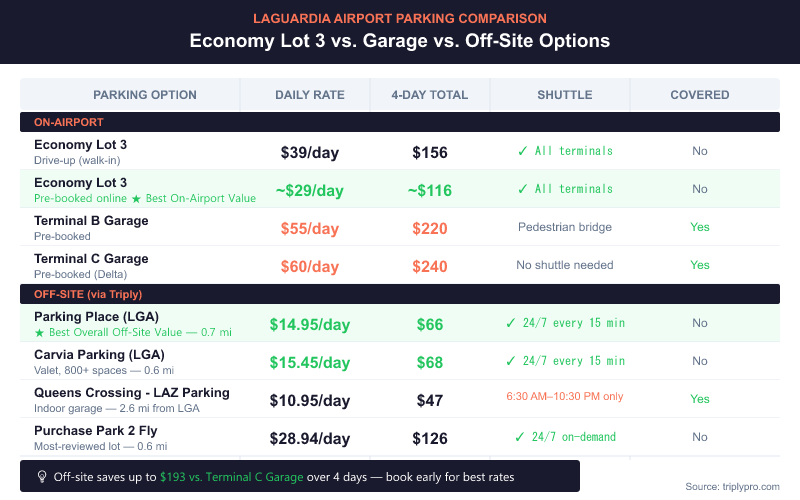Click the checkmark in the Parking Place shuttle cell

[510, 323]
